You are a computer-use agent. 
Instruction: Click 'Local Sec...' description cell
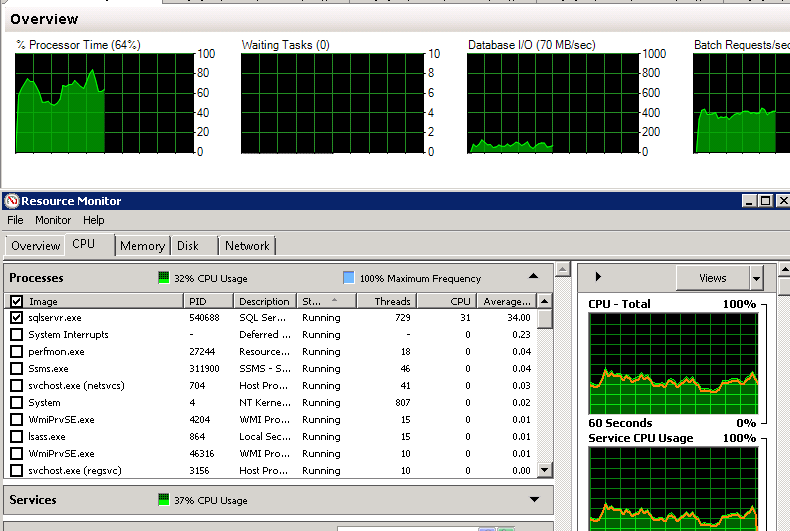pos(265,436)
